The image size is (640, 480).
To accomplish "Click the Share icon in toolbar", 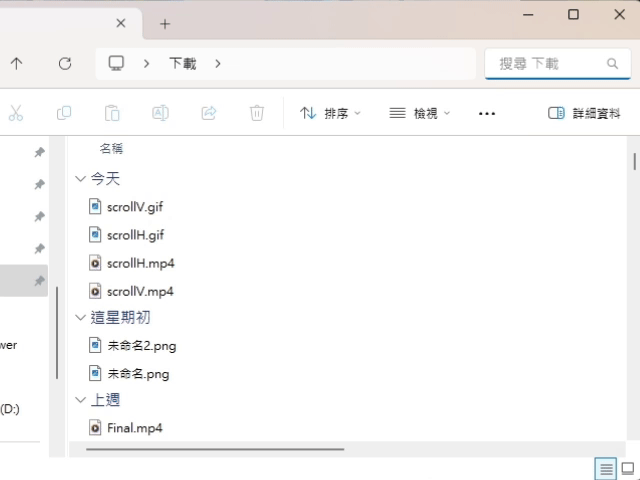I will point(209,113).
